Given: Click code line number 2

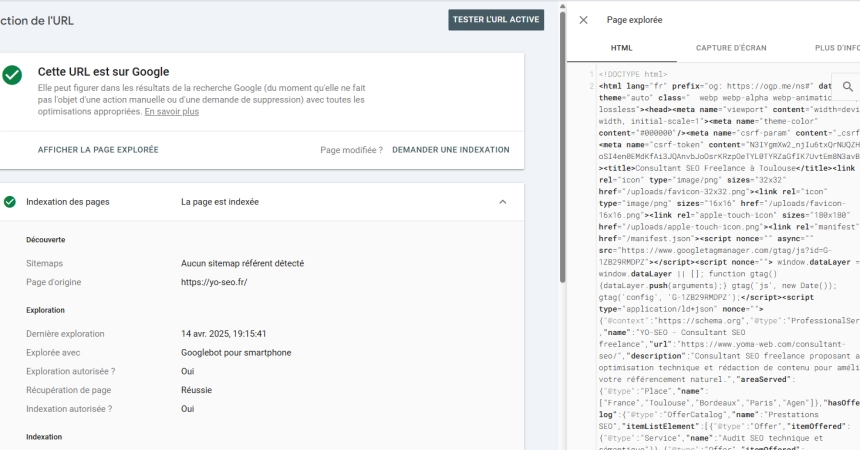Looking at the screenshot, I should coord(592,86).
